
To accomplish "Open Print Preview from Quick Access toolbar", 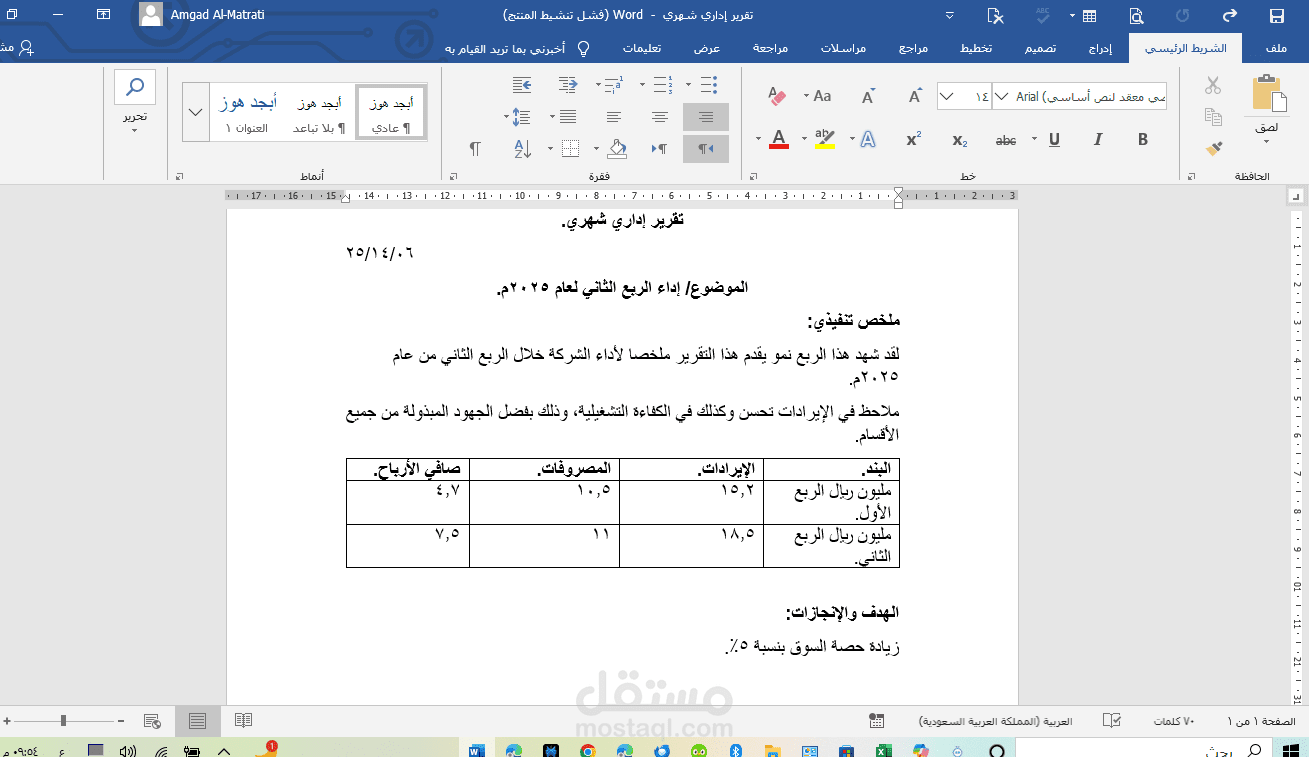I will point(1136,15).
